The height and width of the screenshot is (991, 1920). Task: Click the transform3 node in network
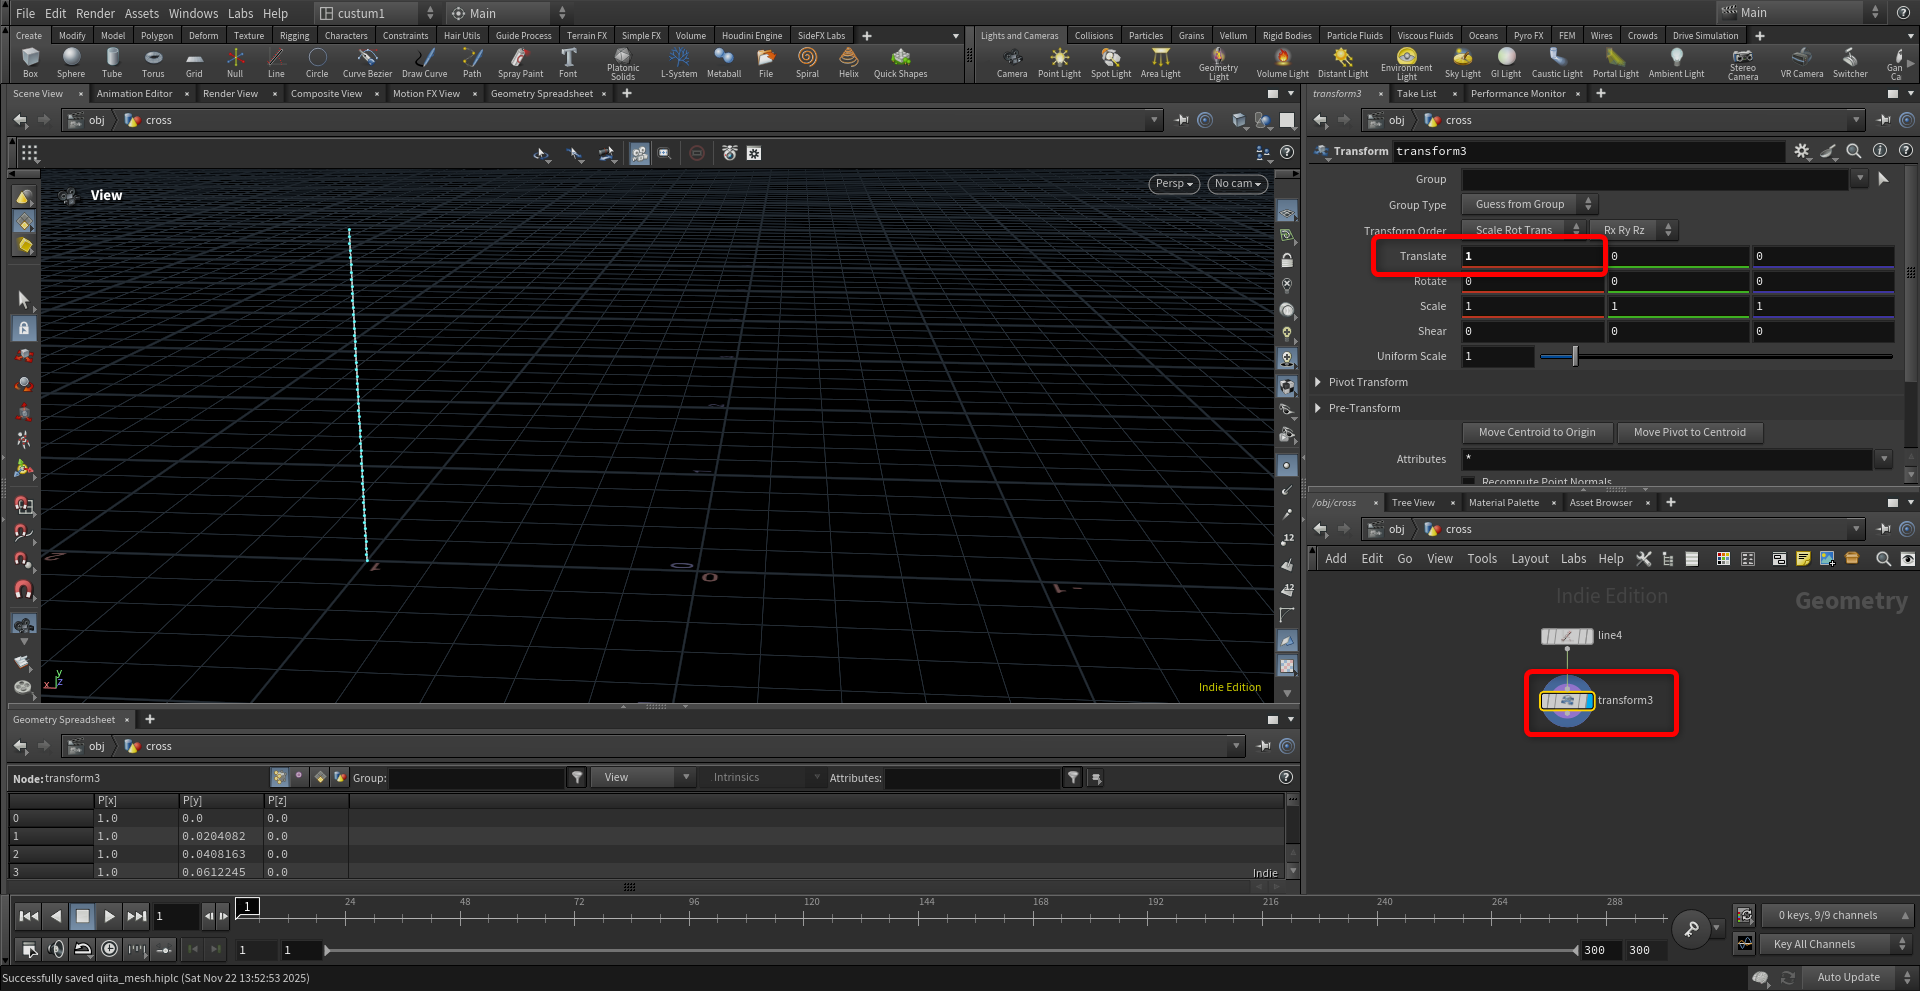click(1567, 701)
